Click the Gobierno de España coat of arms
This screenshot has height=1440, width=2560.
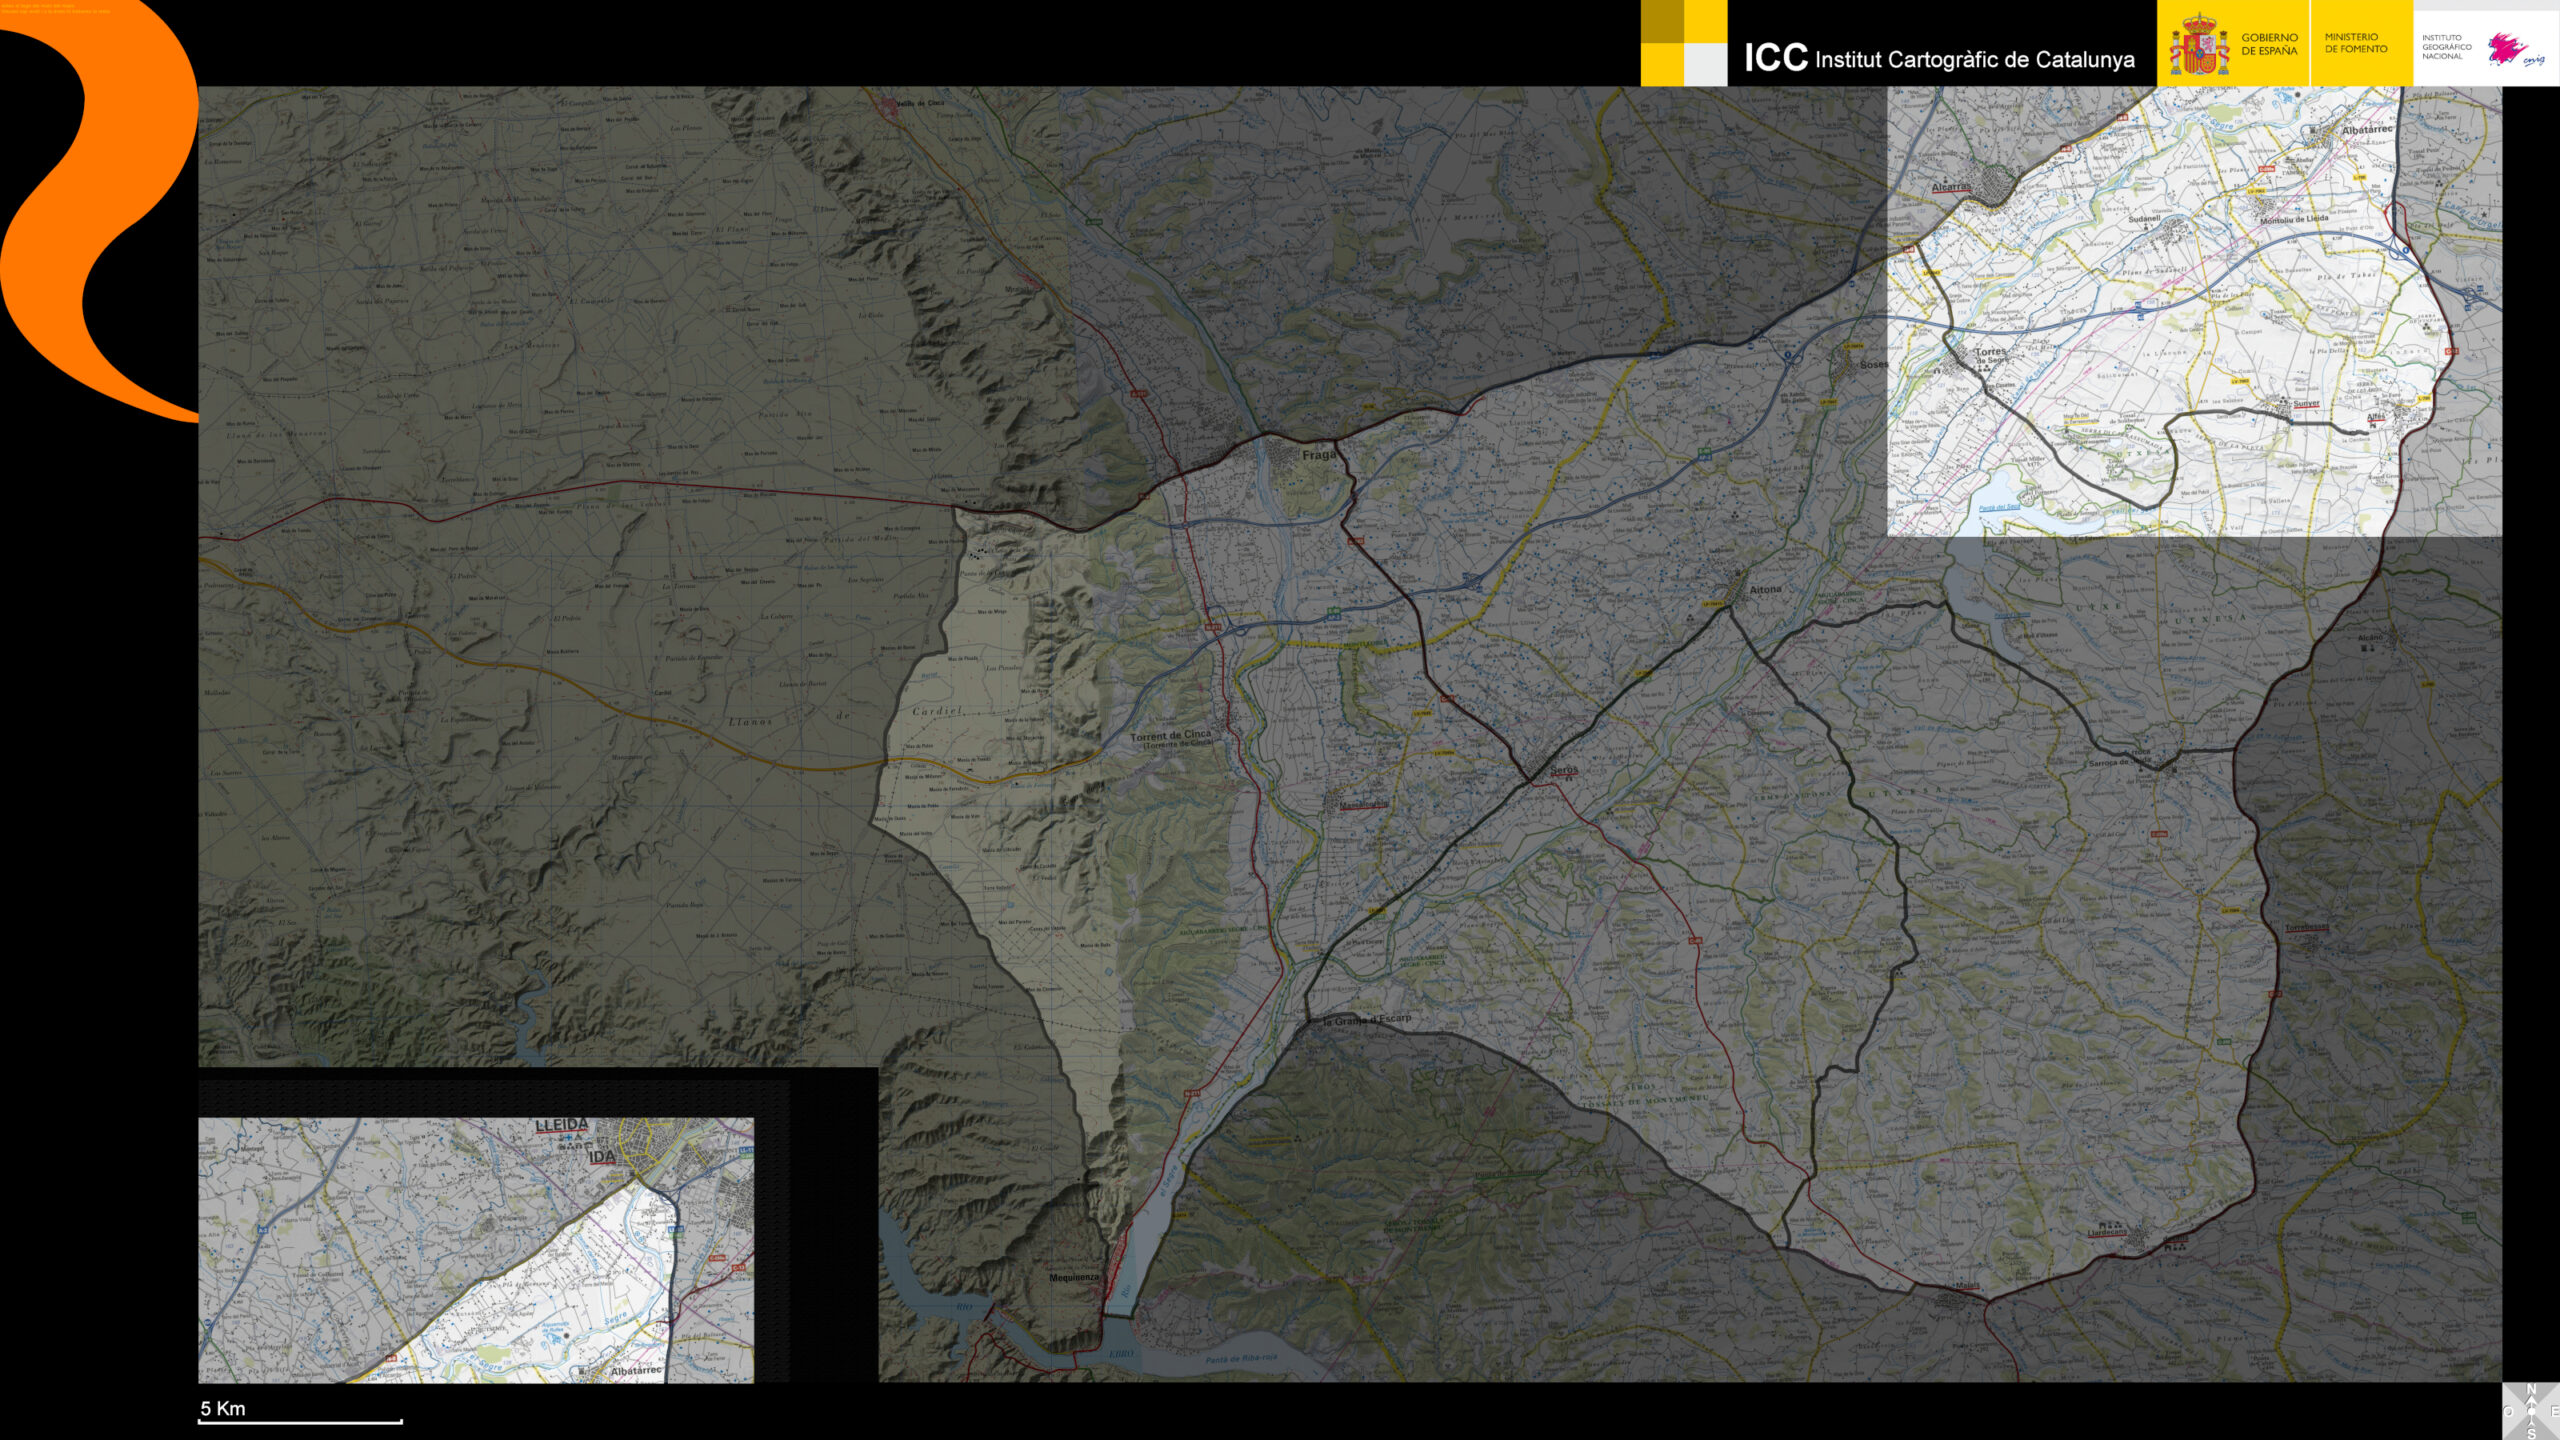tap(2198, 45)
